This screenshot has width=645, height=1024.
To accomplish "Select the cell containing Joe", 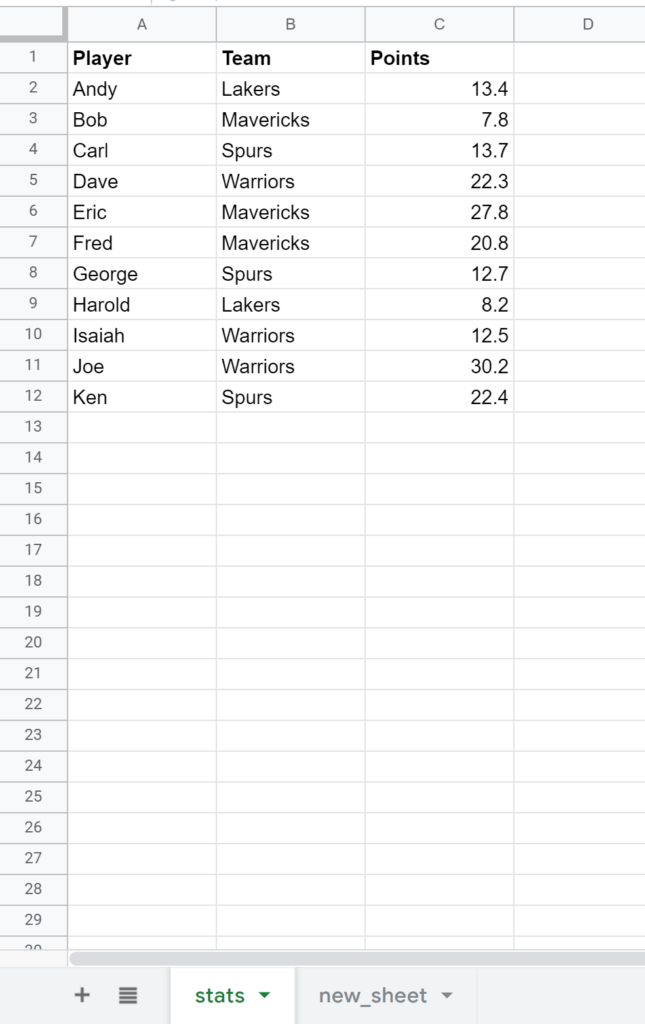I will 141,366.
